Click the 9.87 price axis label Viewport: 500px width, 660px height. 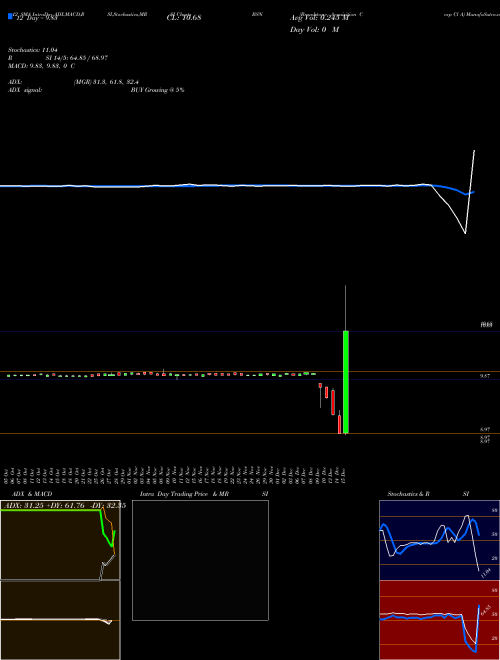click(485, 376)
